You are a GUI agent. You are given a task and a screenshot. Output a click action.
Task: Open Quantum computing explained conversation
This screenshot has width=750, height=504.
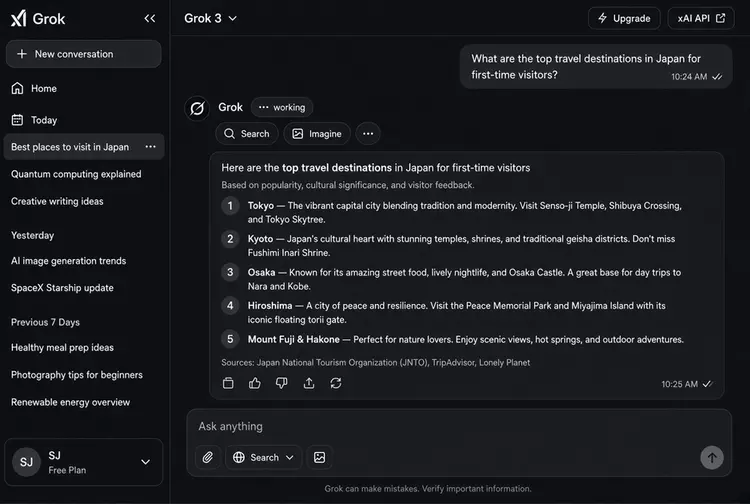[x=76, y=174]
